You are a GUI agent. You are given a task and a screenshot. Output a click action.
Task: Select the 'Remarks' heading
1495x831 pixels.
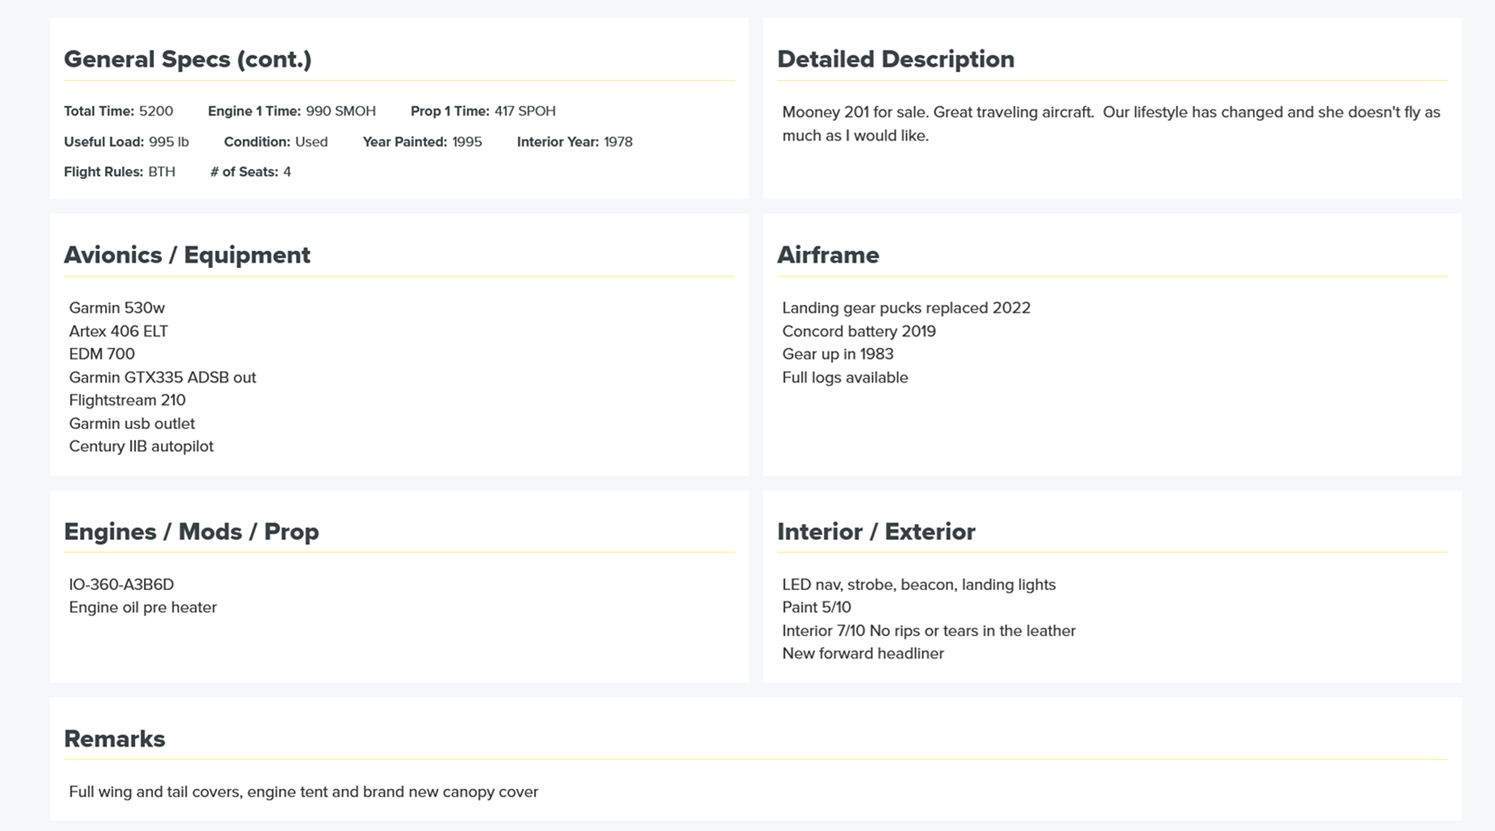coord(114,739)
